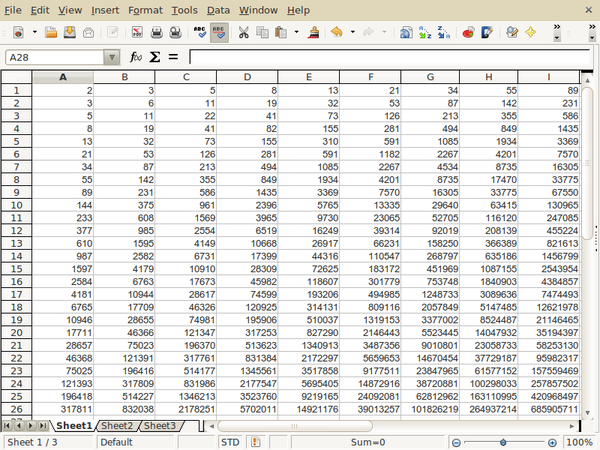Click the Redo arrow icon
The height and width of the screenshot is (450, 600).
(x=368, y=33)
